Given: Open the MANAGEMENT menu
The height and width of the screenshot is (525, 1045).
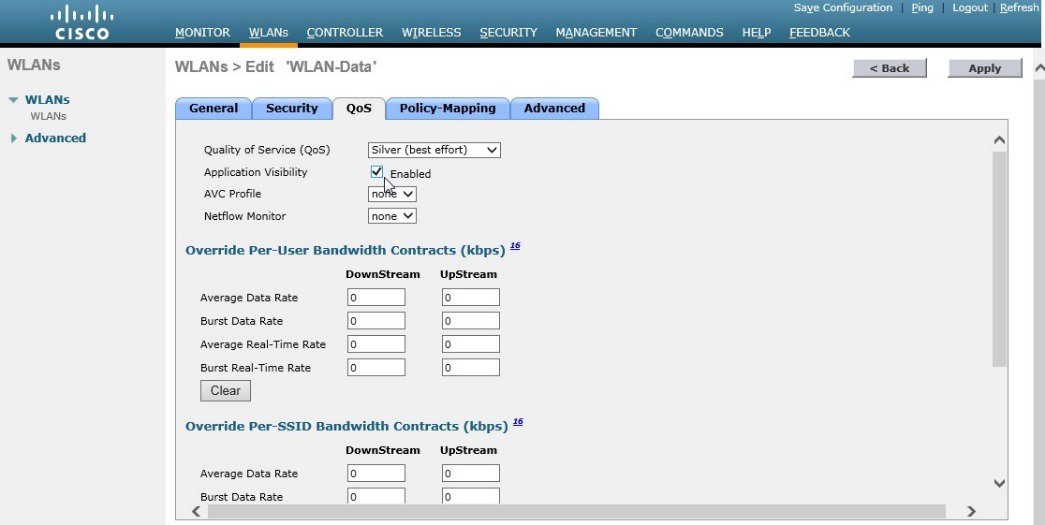Looking at the screenshot, I should 596,32.
